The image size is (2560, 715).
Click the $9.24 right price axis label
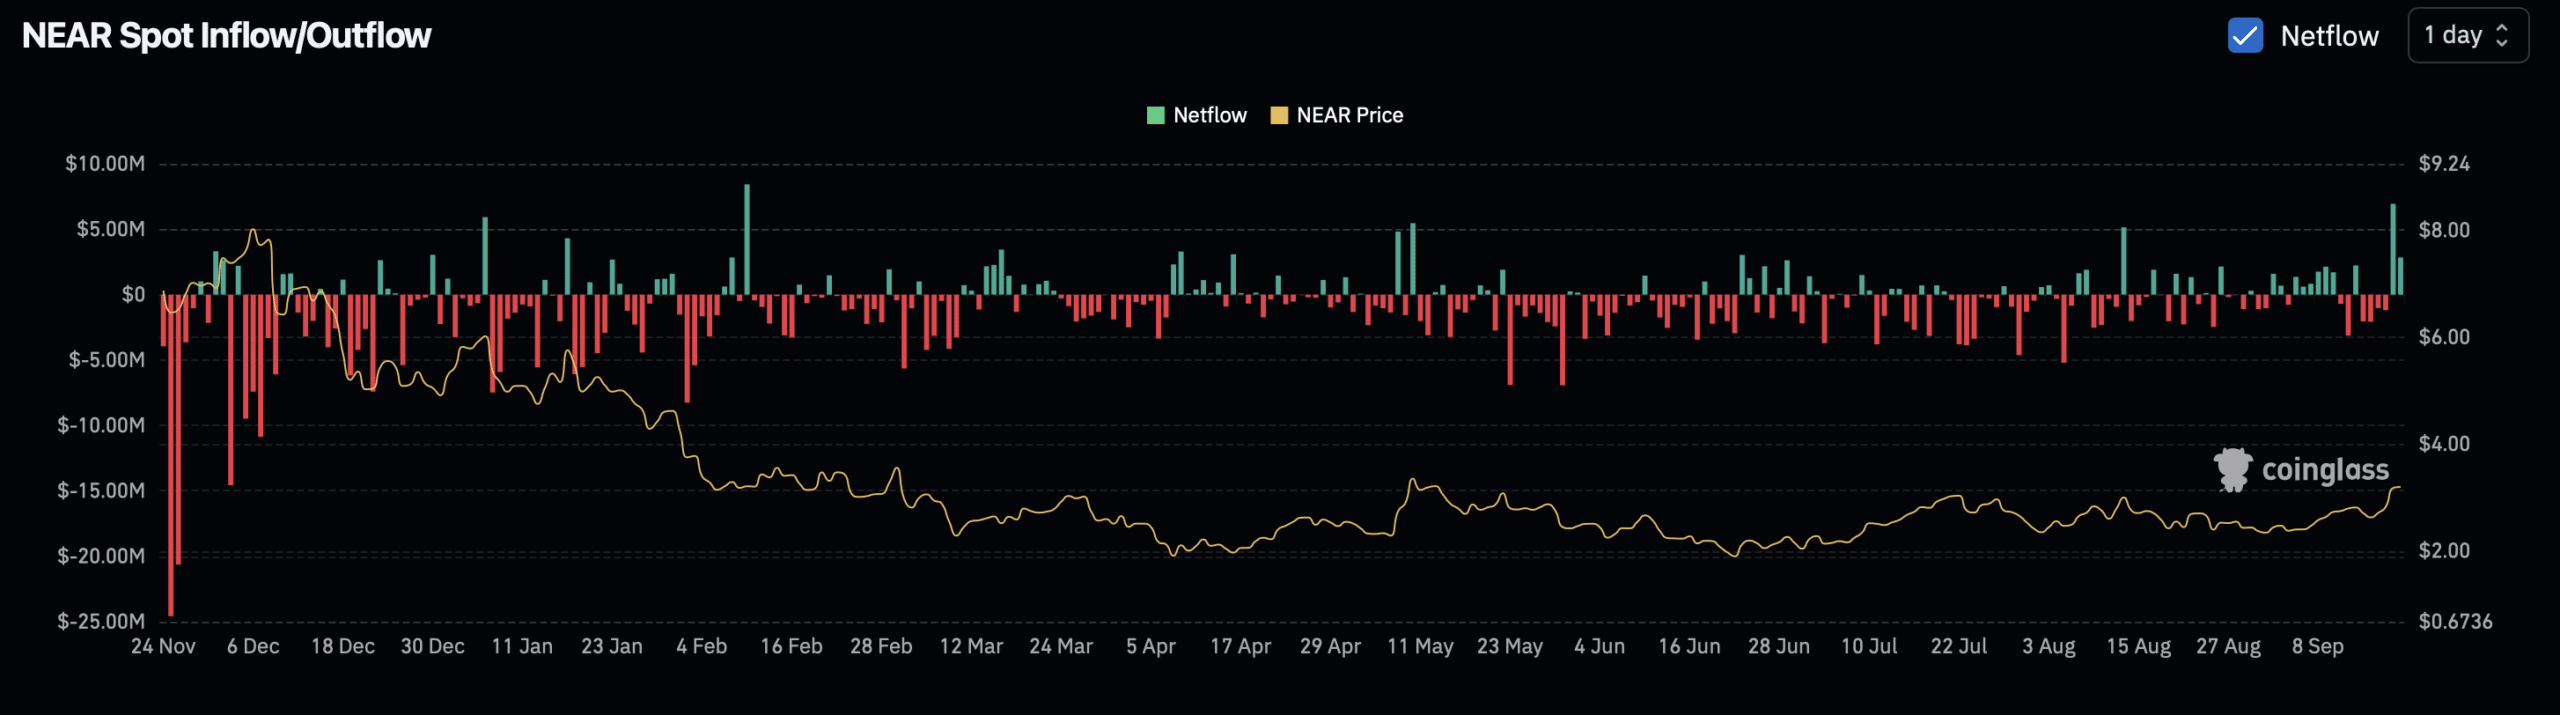(2444, 163)
